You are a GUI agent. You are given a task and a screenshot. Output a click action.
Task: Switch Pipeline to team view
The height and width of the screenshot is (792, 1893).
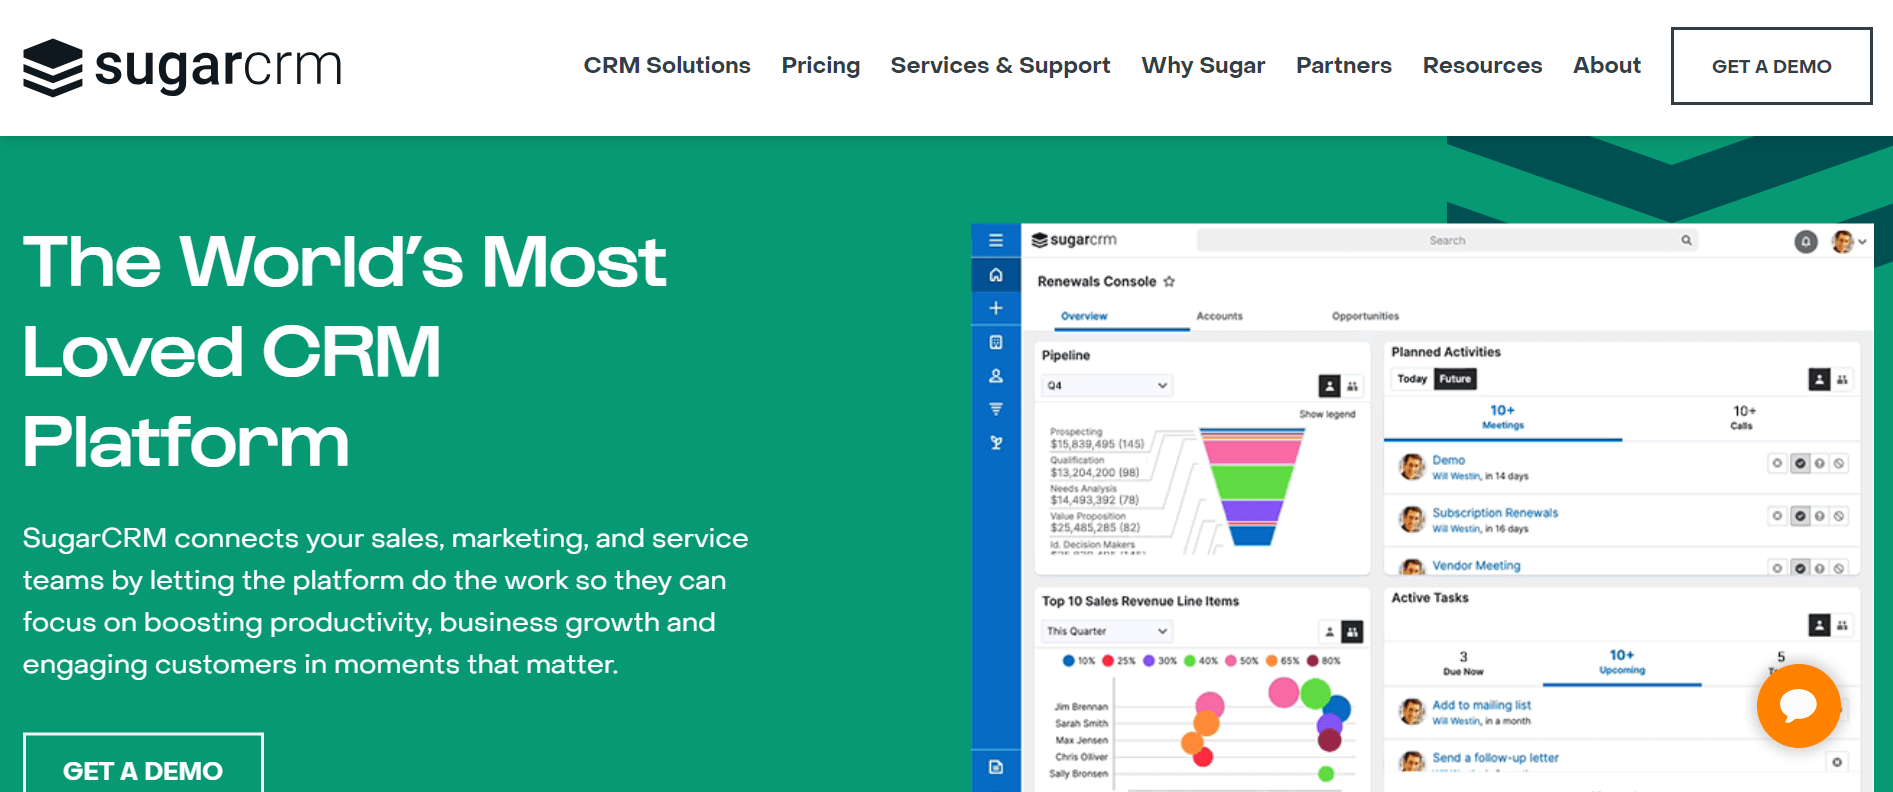1352,386
